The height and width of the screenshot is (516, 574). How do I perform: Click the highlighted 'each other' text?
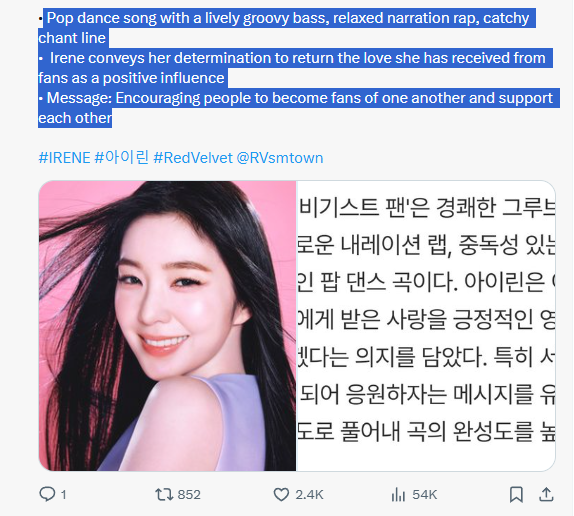tap(75, 118)
